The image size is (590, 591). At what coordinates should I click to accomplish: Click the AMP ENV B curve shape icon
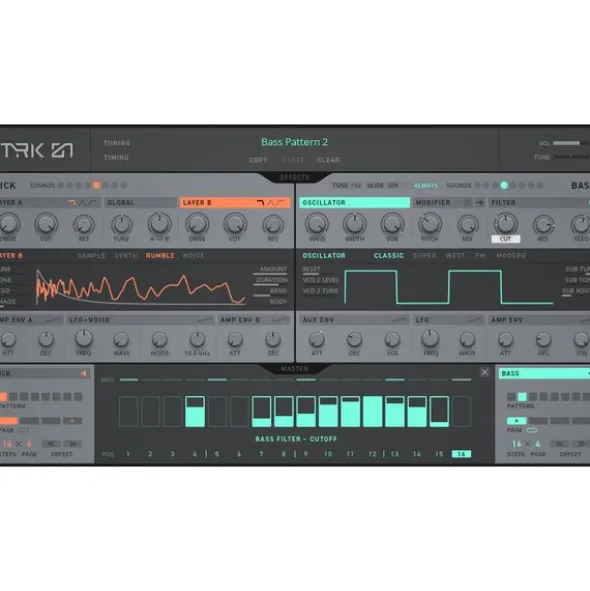[x=280, y=320]
